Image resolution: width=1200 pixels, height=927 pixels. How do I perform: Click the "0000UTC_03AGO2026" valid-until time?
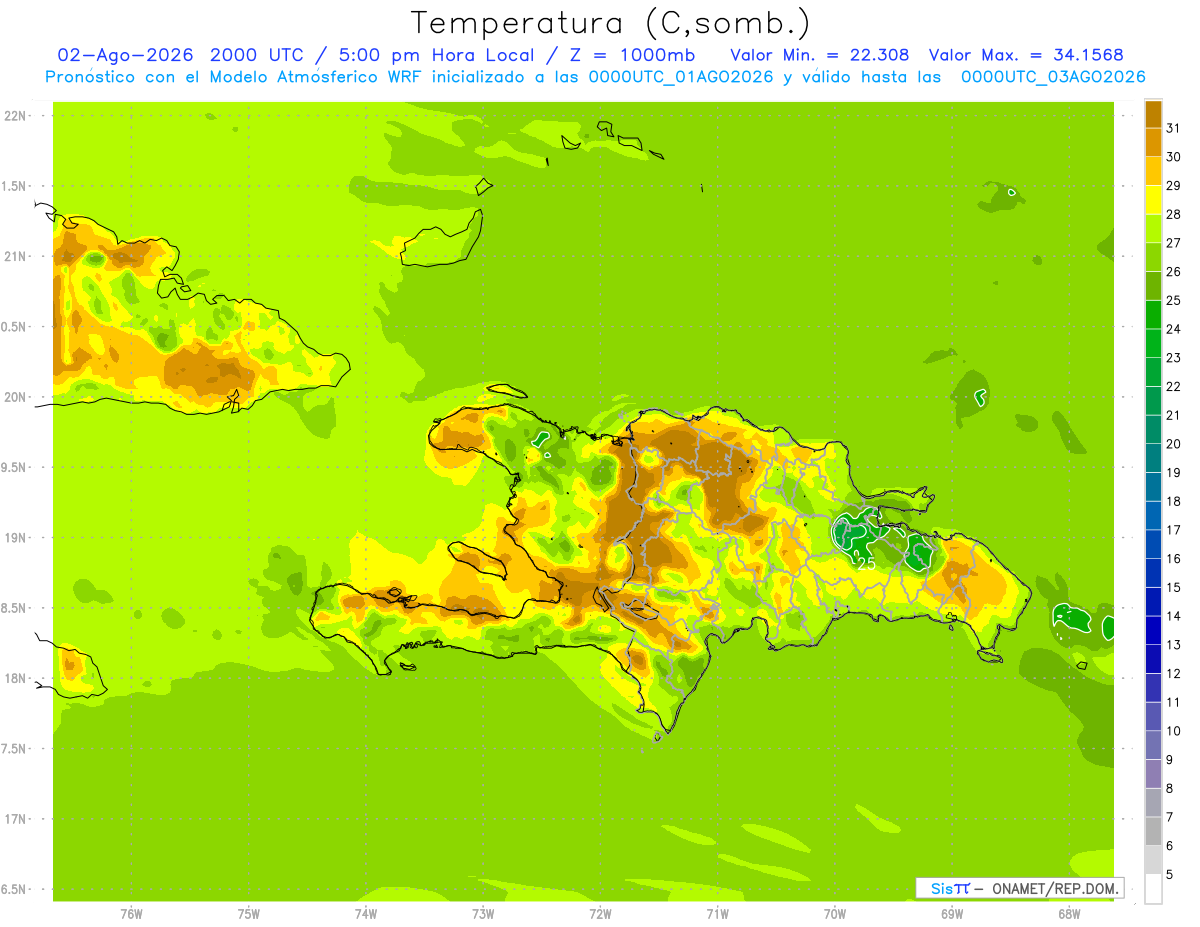[x=1053, y=77]
